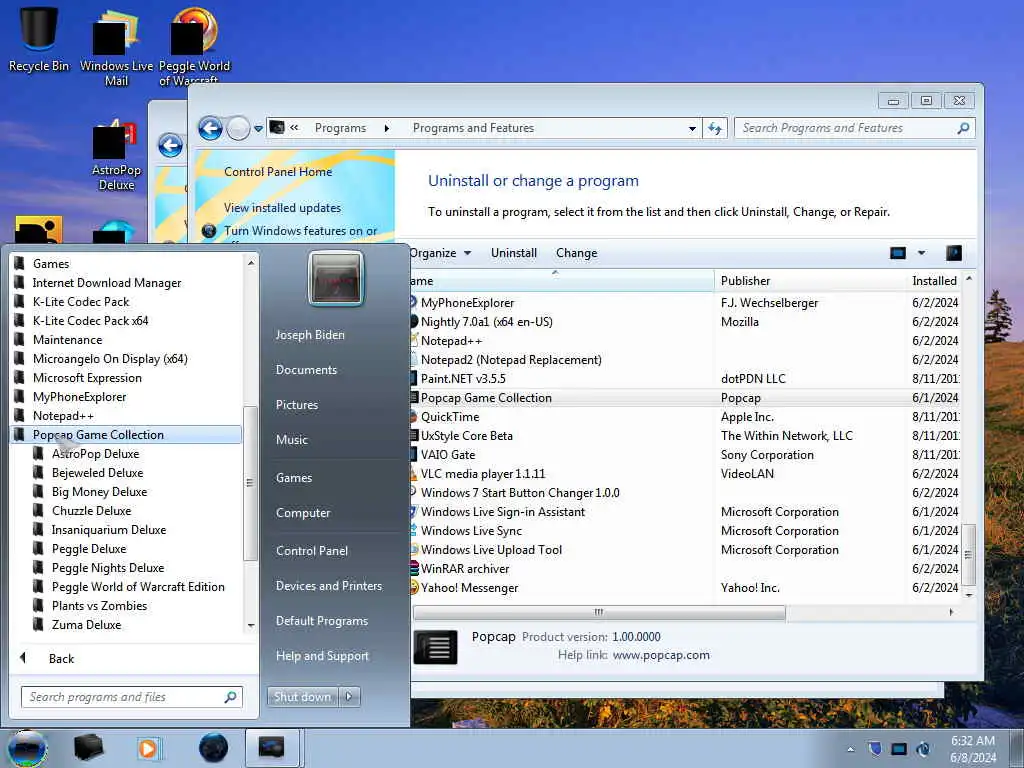1024x768 pixels.
Task: Click the Popcap icon in details pane
Action: (436, 647)
